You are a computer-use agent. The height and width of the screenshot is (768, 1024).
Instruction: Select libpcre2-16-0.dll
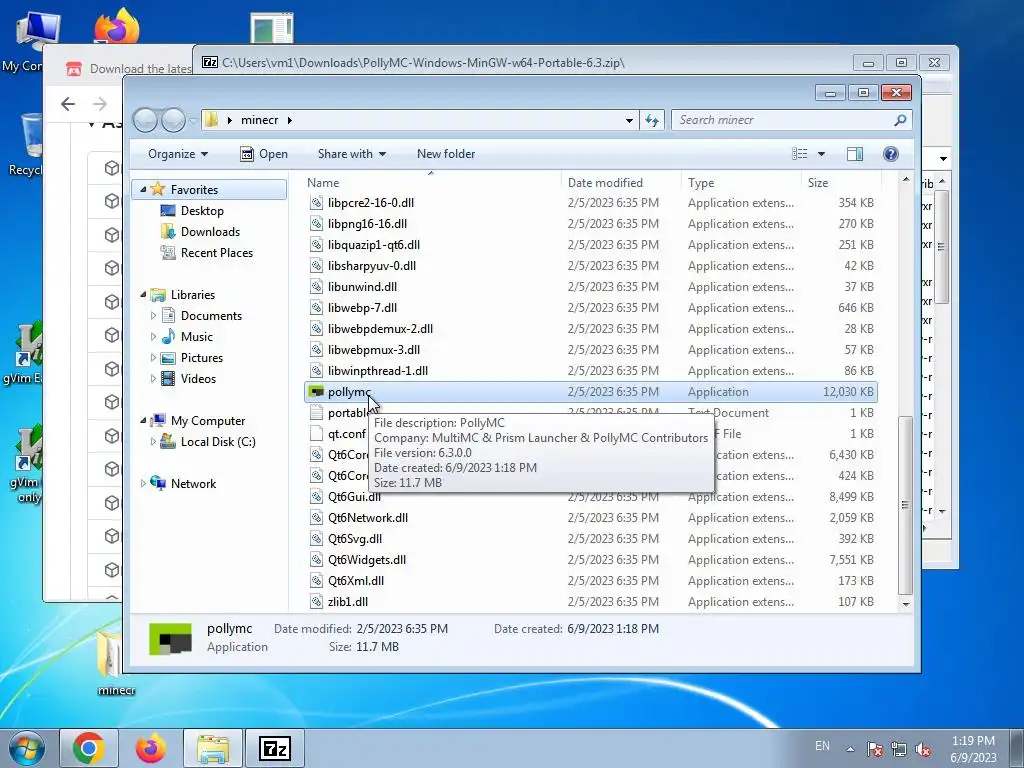[591, 203]
